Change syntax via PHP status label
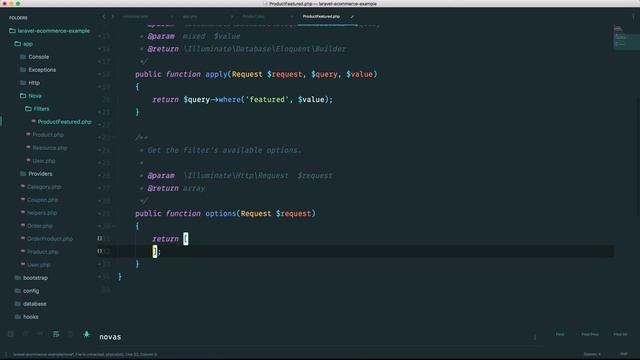Image resolution: width=640 pixels, height=360 pixels. pos(624,354)
